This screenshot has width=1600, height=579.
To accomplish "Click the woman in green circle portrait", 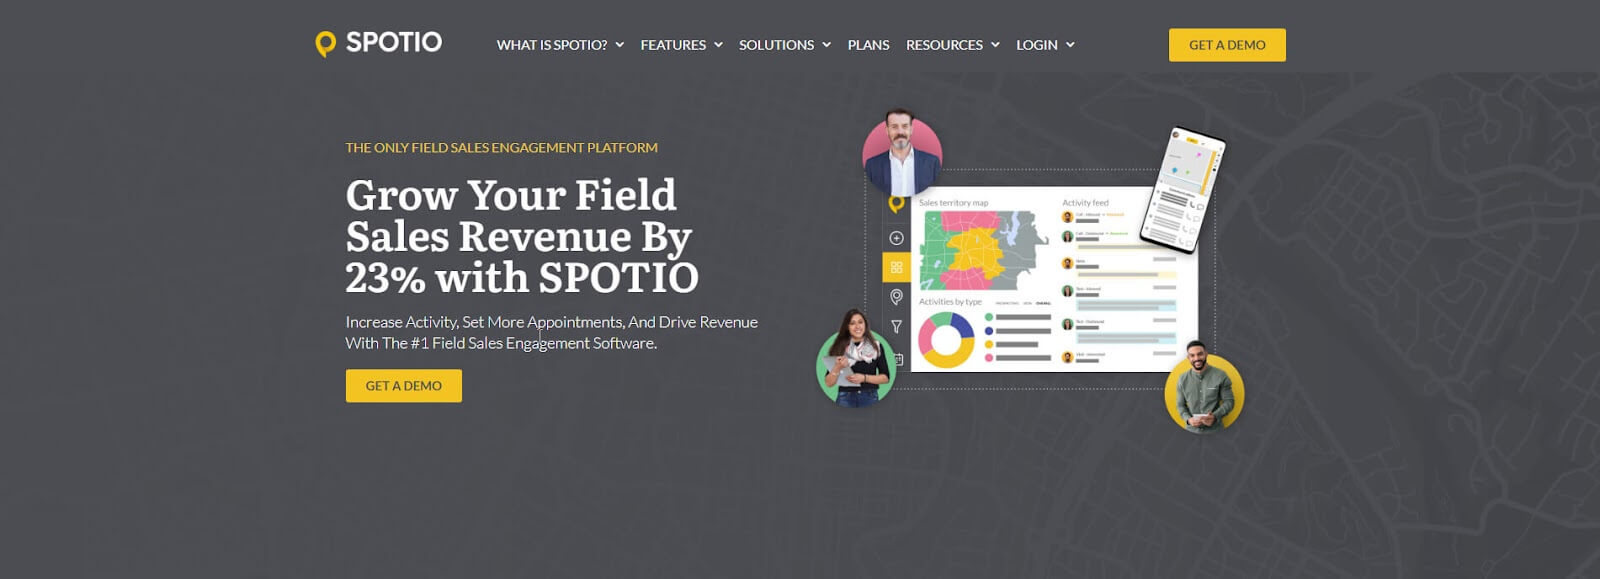I will 855,358.
